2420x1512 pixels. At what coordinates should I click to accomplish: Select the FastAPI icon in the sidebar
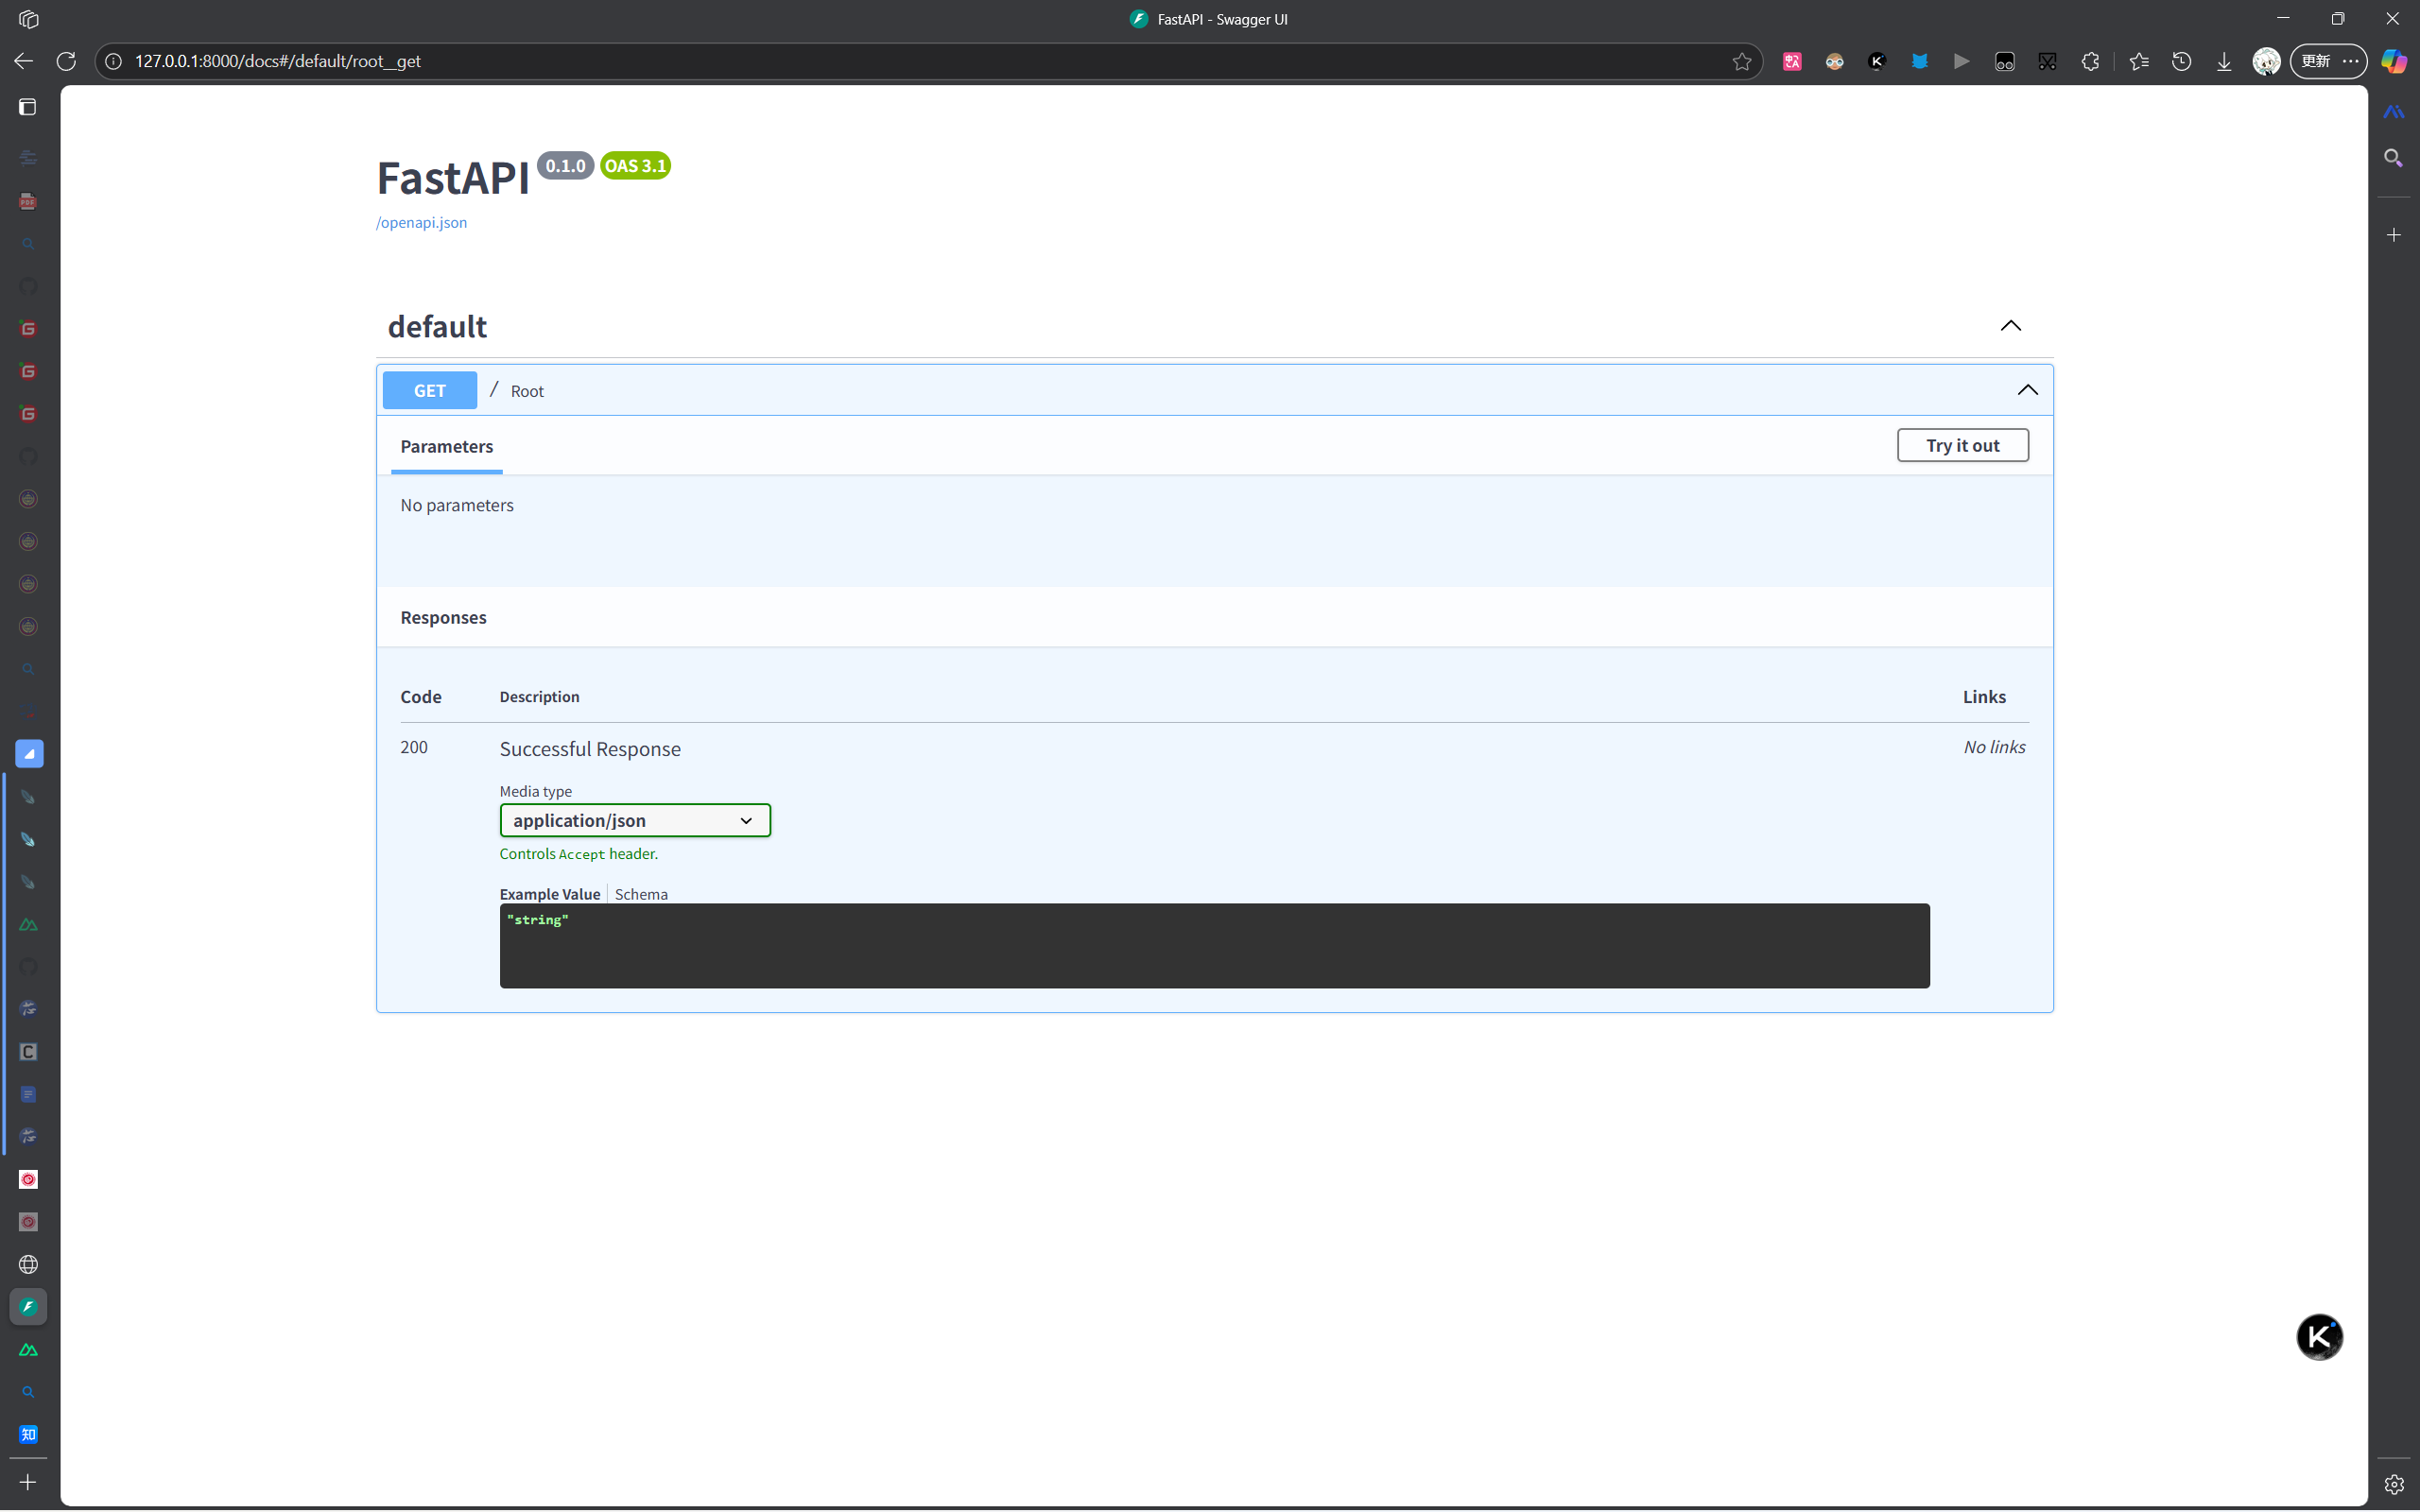pos(28,1306)
